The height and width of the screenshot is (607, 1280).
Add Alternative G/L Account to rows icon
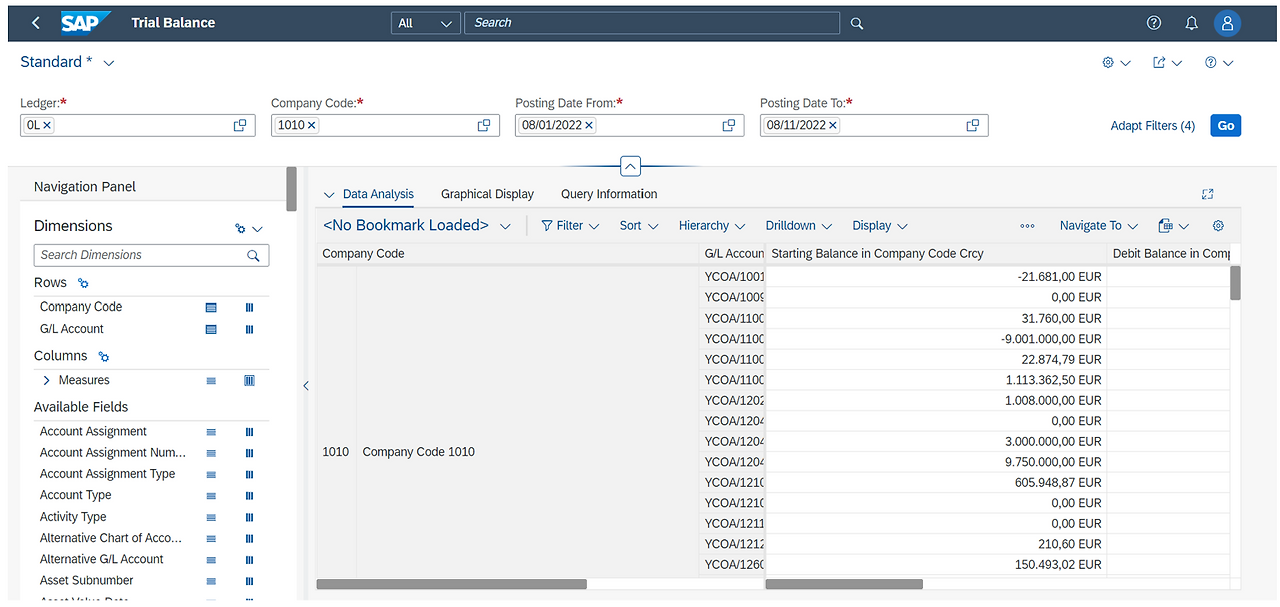[211, 560]
